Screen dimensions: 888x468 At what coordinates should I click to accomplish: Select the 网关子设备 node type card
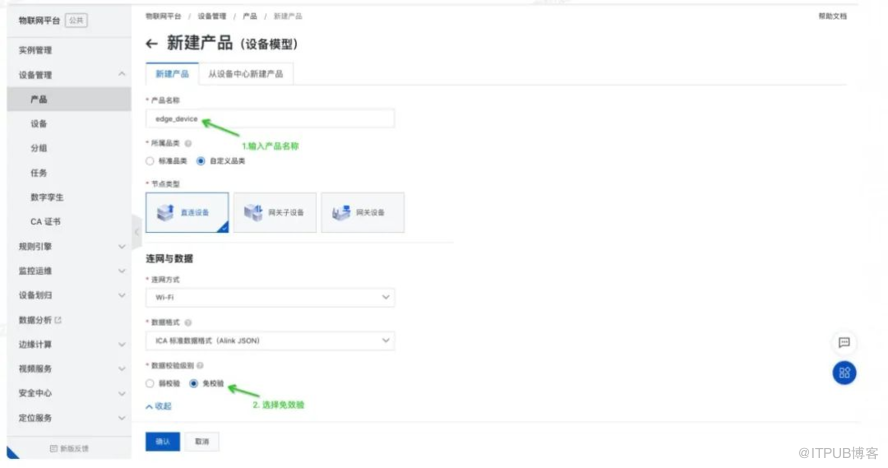[x=275, y=212]
